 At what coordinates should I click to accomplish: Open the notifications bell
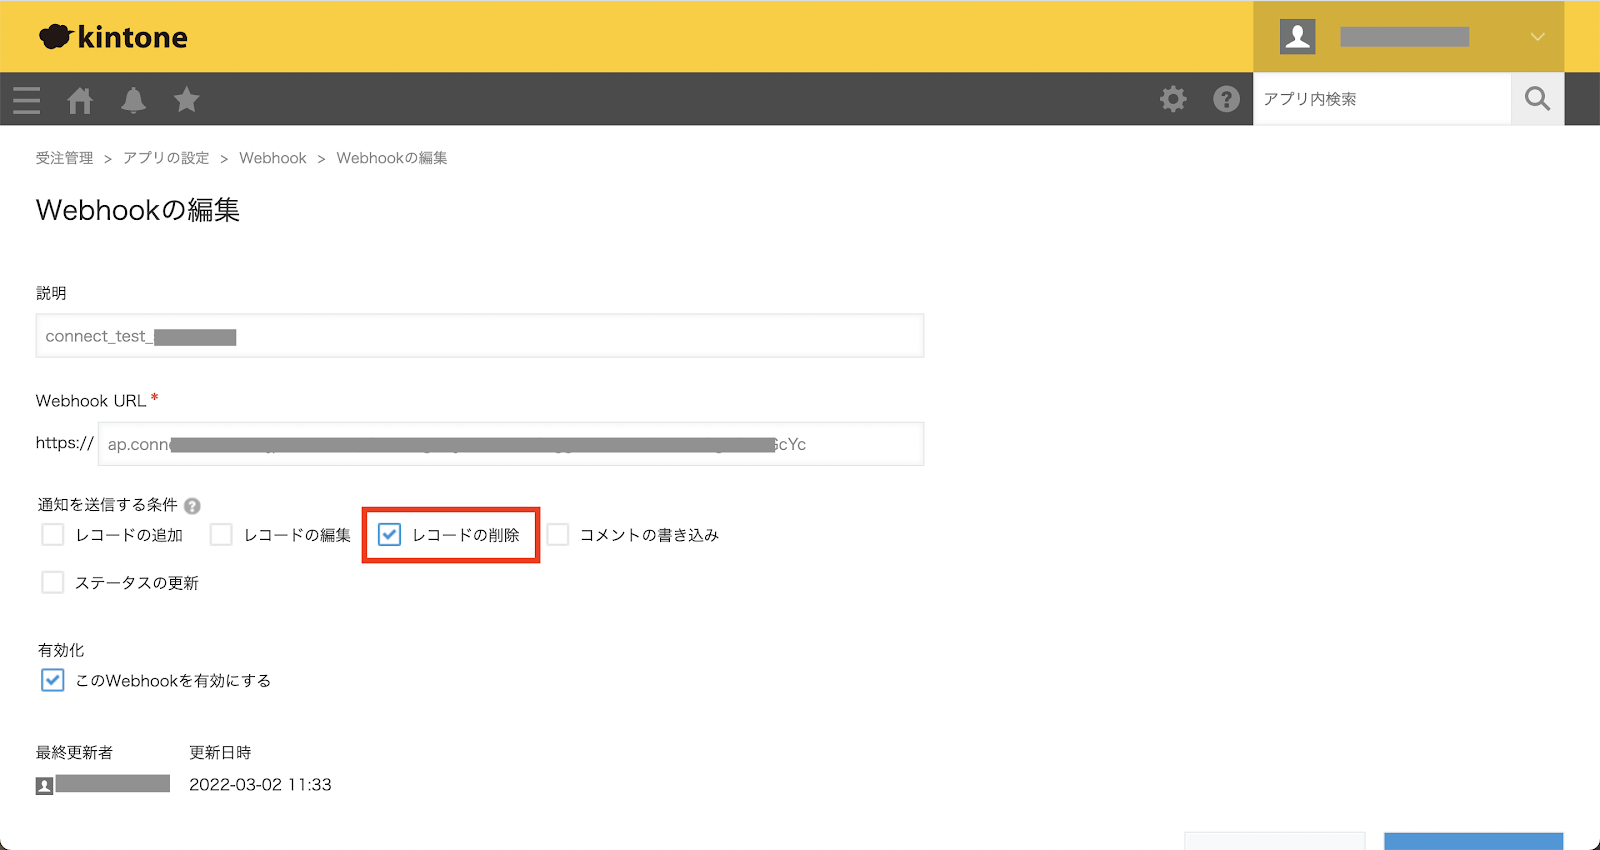pyautogui.click(x=133, y=100)
